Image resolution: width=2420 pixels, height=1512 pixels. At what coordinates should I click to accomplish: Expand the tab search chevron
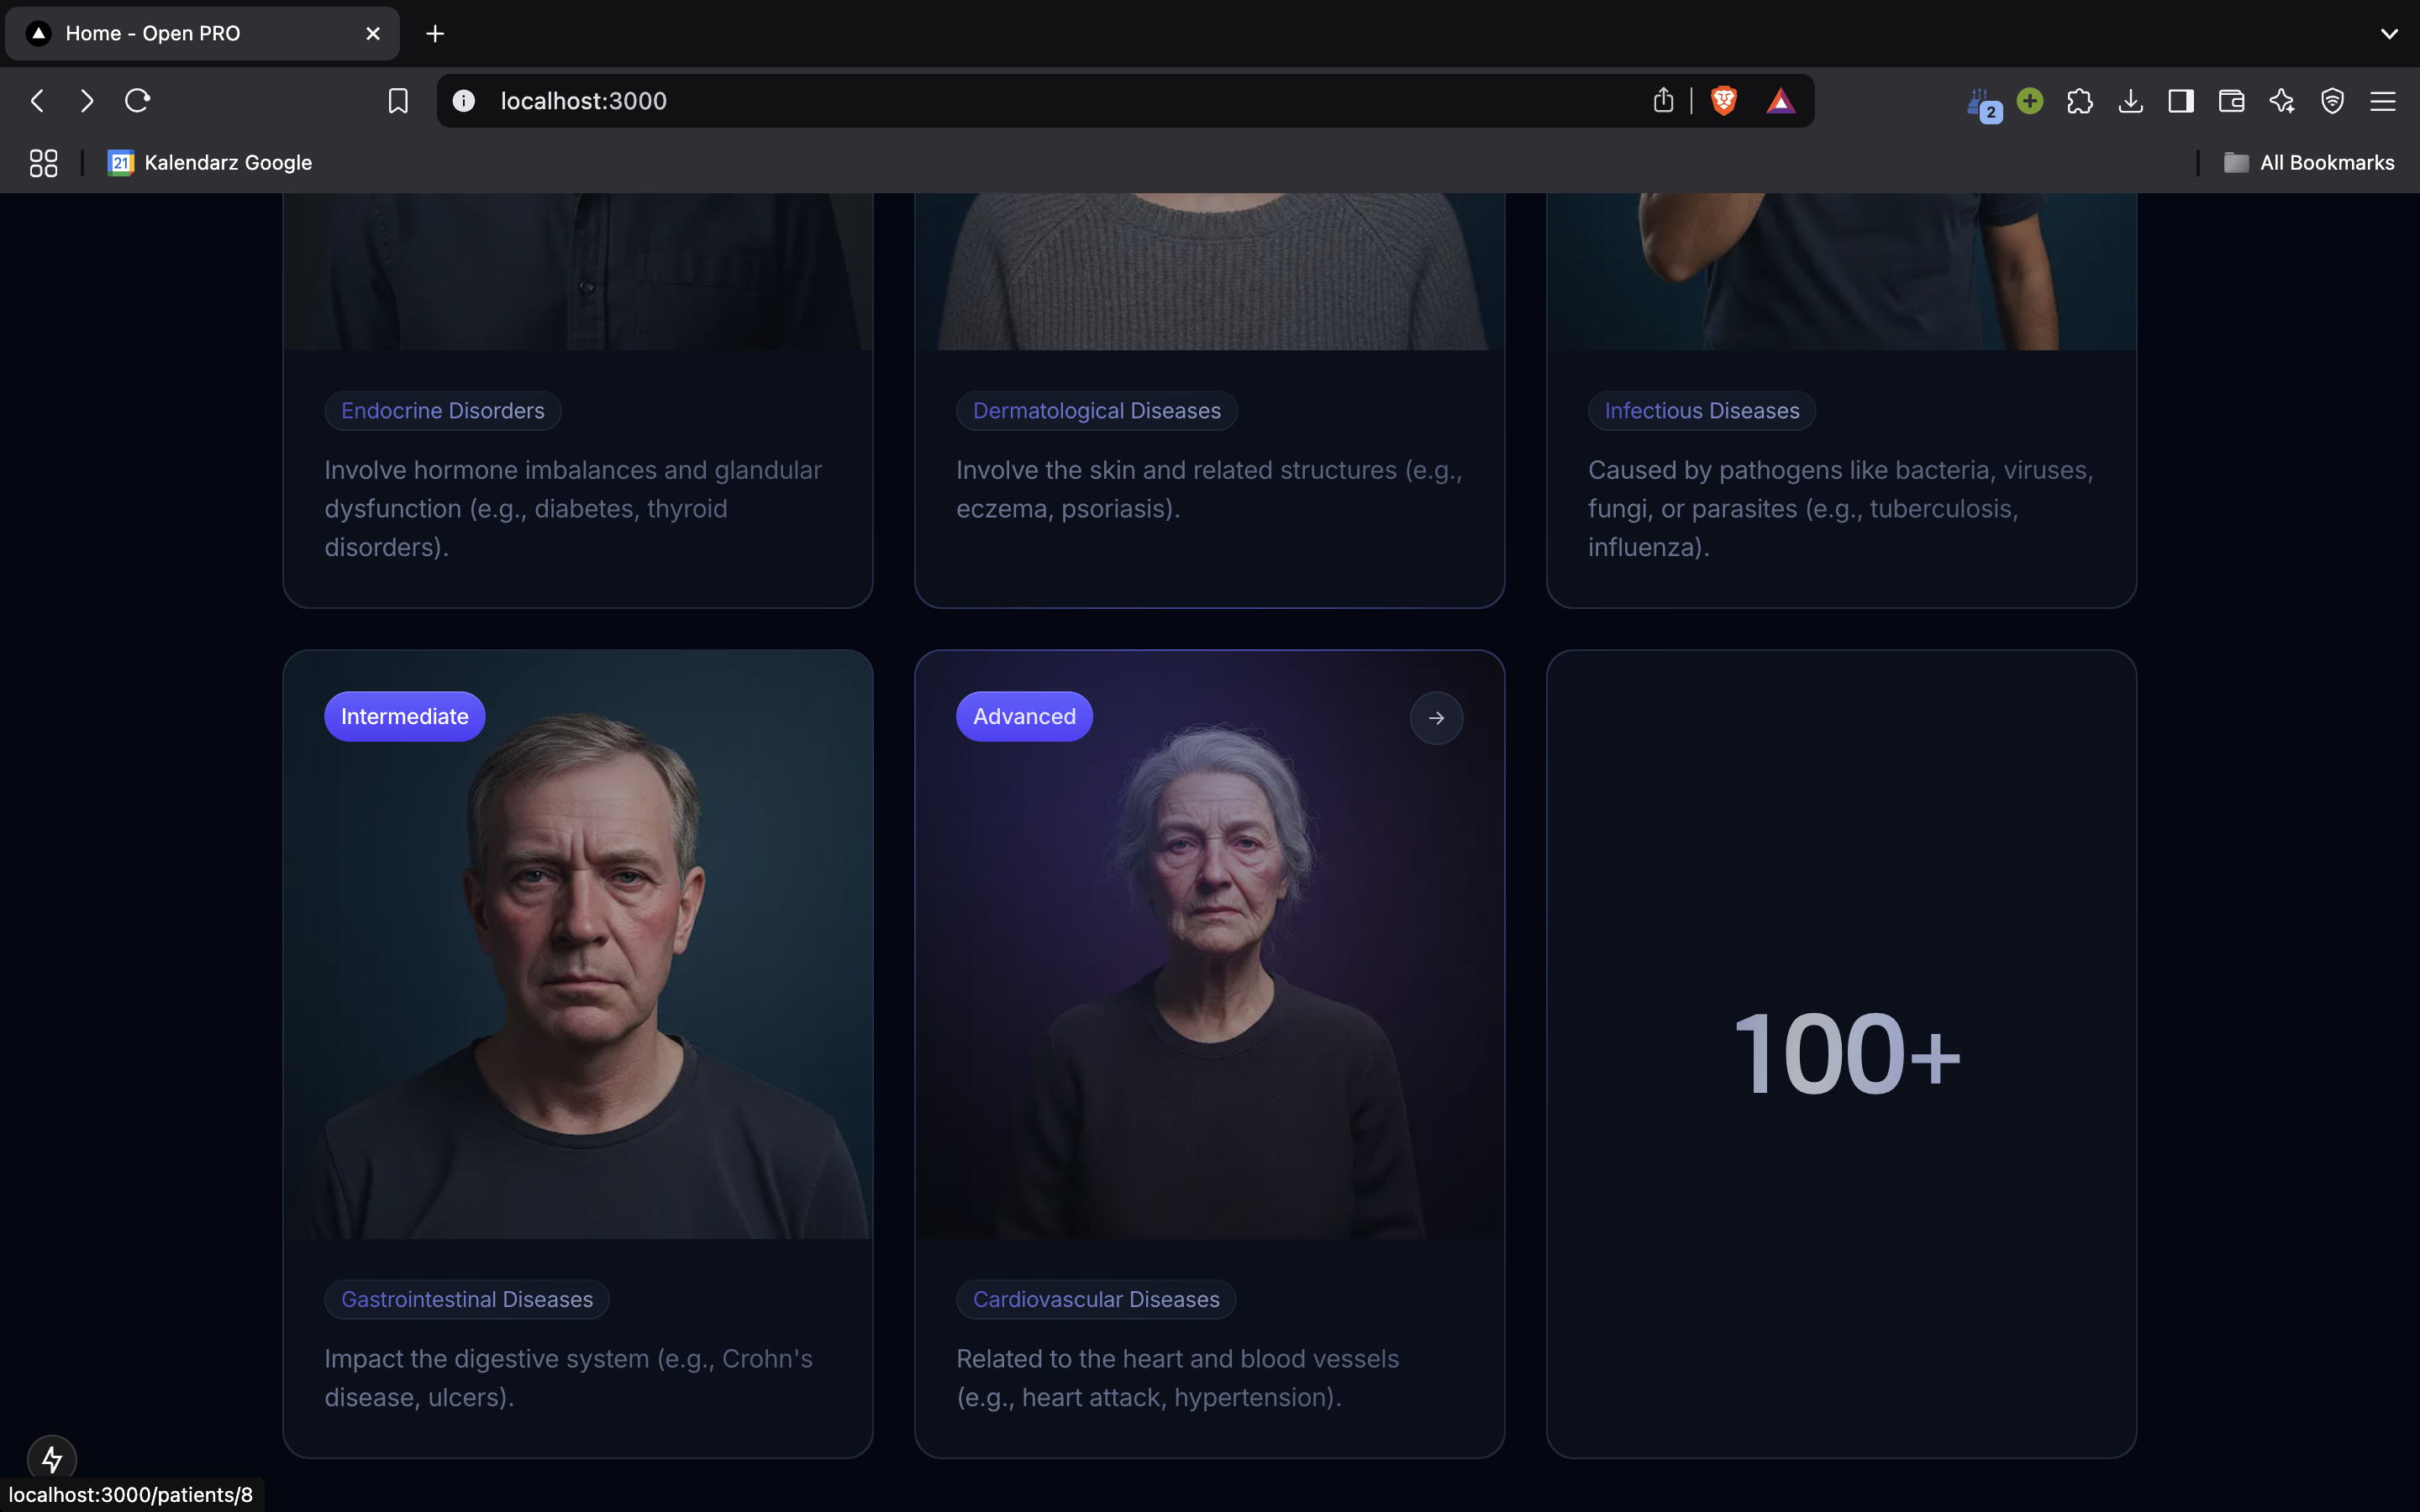[2389, 34]
